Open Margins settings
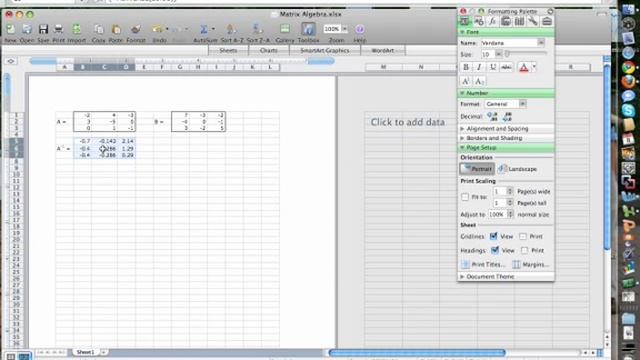 [531, 264]
